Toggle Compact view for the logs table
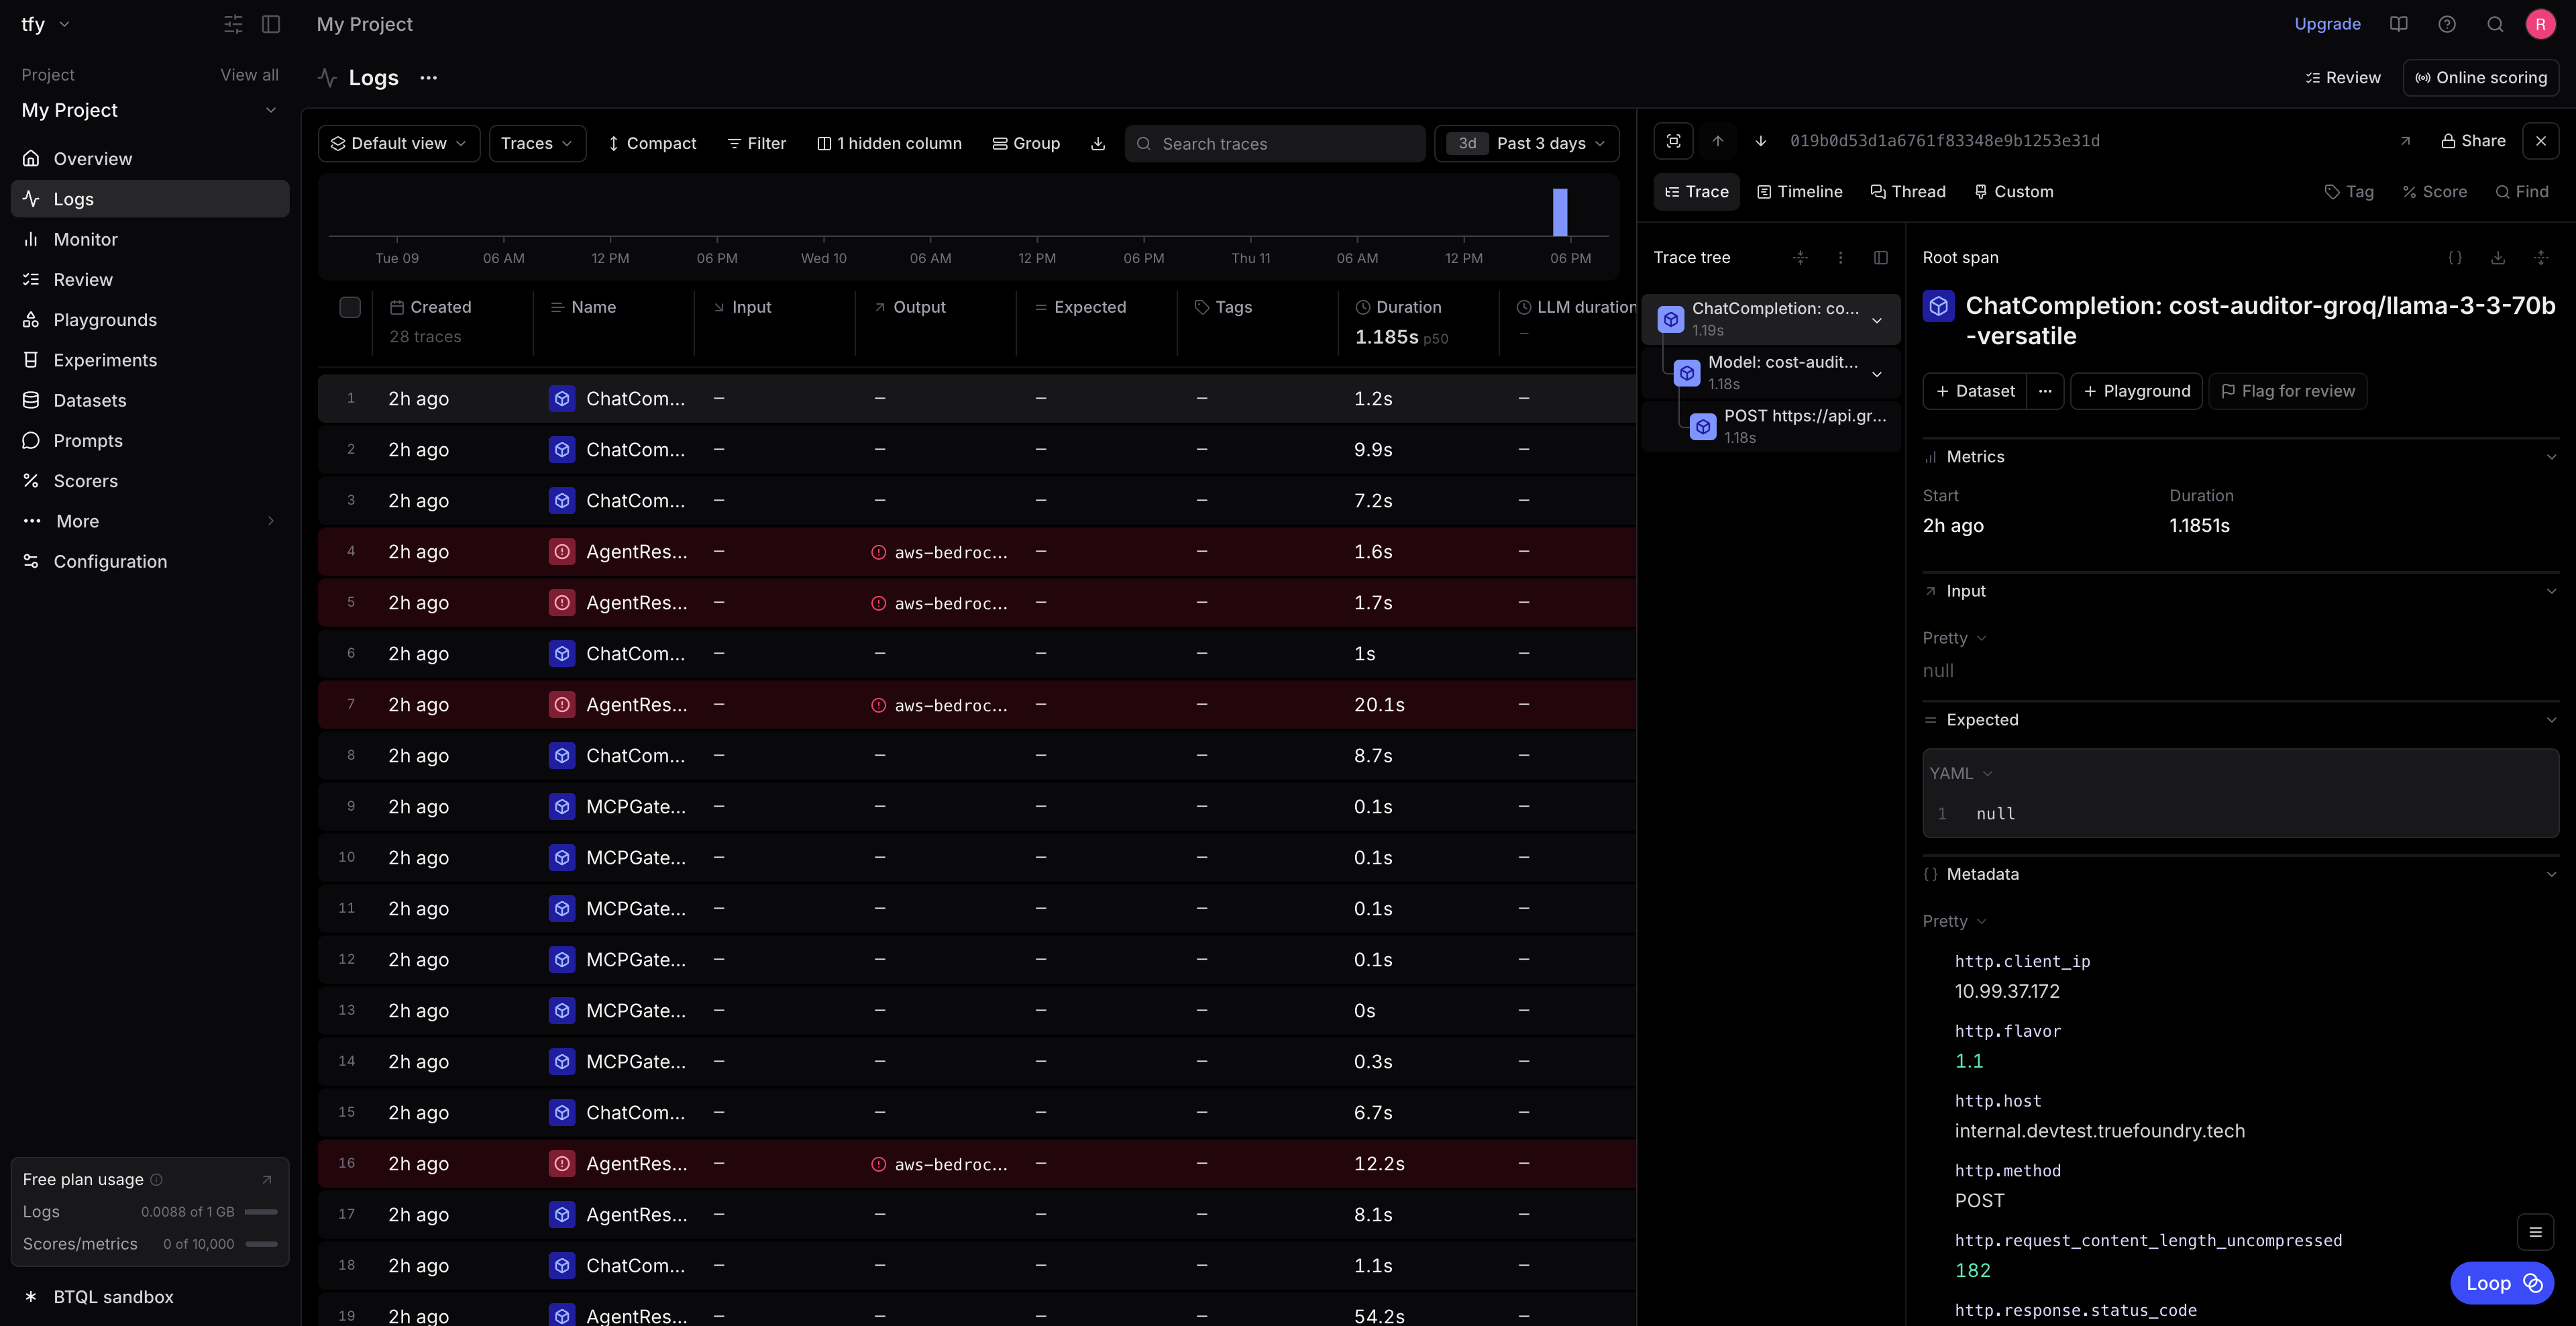The height and width of the screenshot is (1326, 2576). click(x=651, y=143)
